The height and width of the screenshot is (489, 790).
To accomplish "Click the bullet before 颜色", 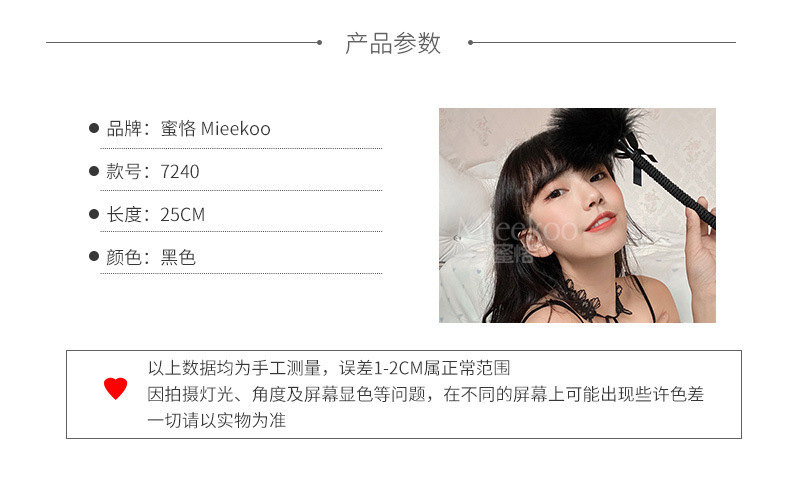I will 94,256.
